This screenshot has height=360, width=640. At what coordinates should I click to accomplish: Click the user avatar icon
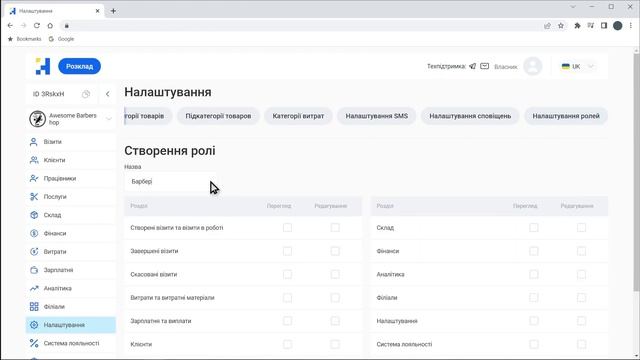[533, 66]
